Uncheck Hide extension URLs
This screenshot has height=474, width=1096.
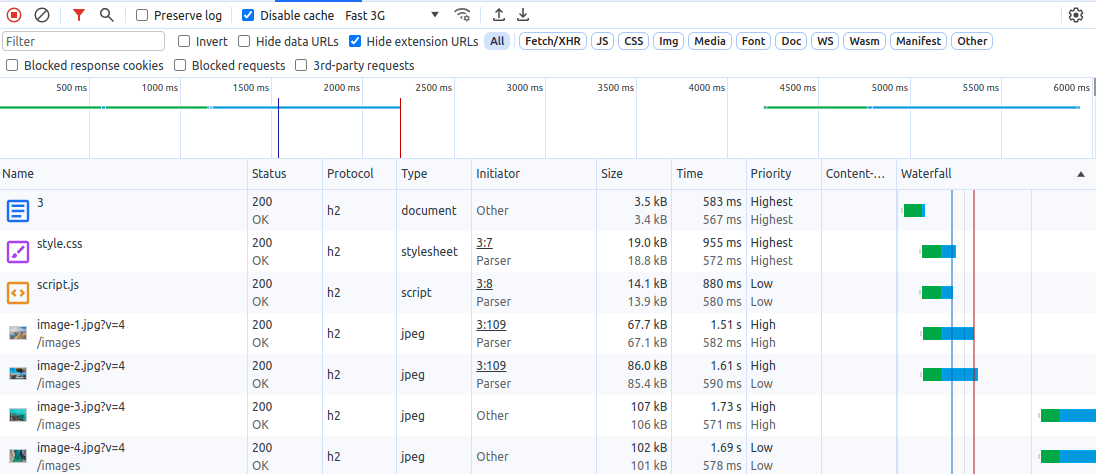[355, 41]
